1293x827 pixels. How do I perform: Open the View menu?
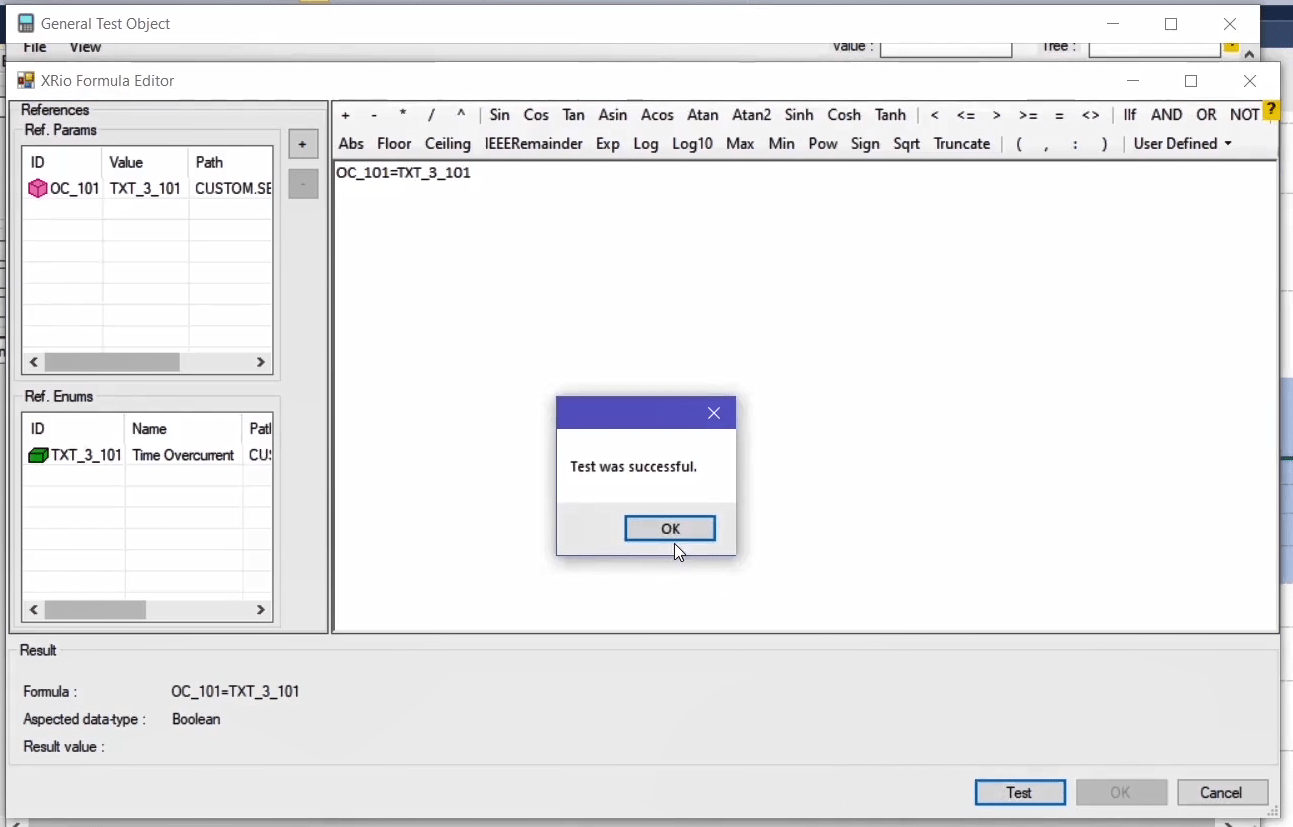click(85, 47)
